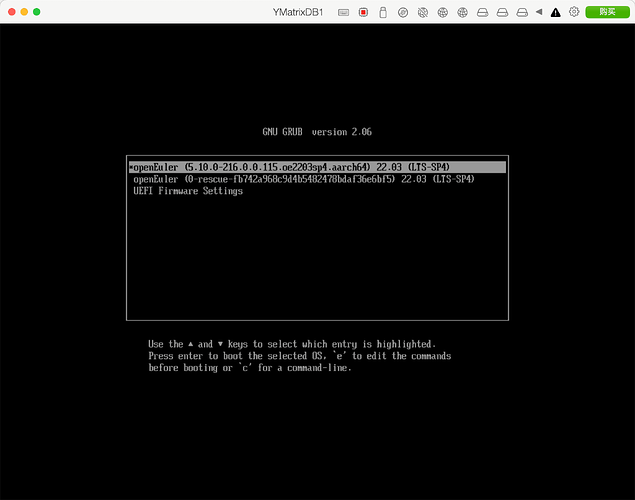The height and width of the screenshot is (500, 635).
Task: Click the right network globe icon
Action: tap(463, 12)
